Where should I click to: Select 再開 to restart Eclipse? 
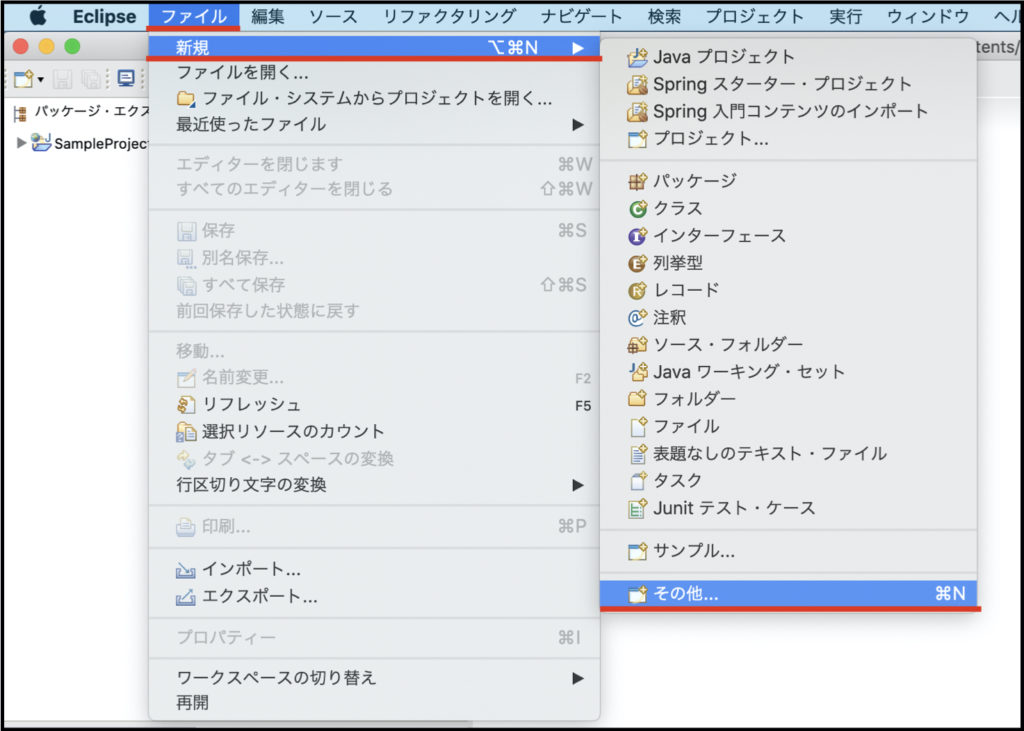pos(374,704)
